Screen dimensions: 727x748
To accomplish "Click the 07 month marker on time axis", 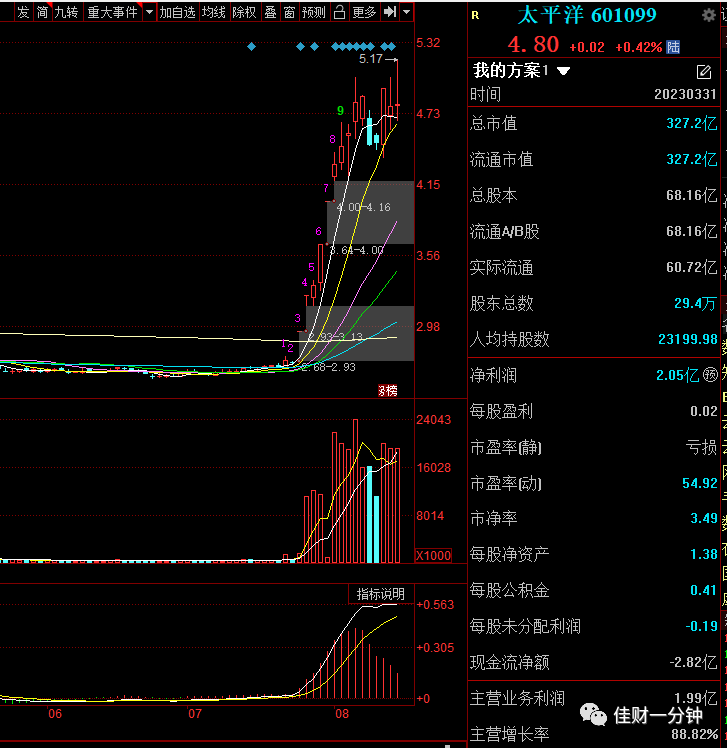I will 195,714.
